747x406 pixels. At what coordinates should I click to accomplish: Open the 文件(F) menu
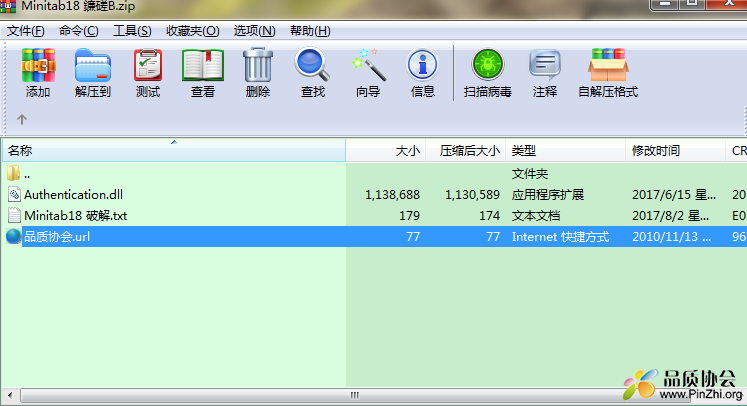[26, 31]
